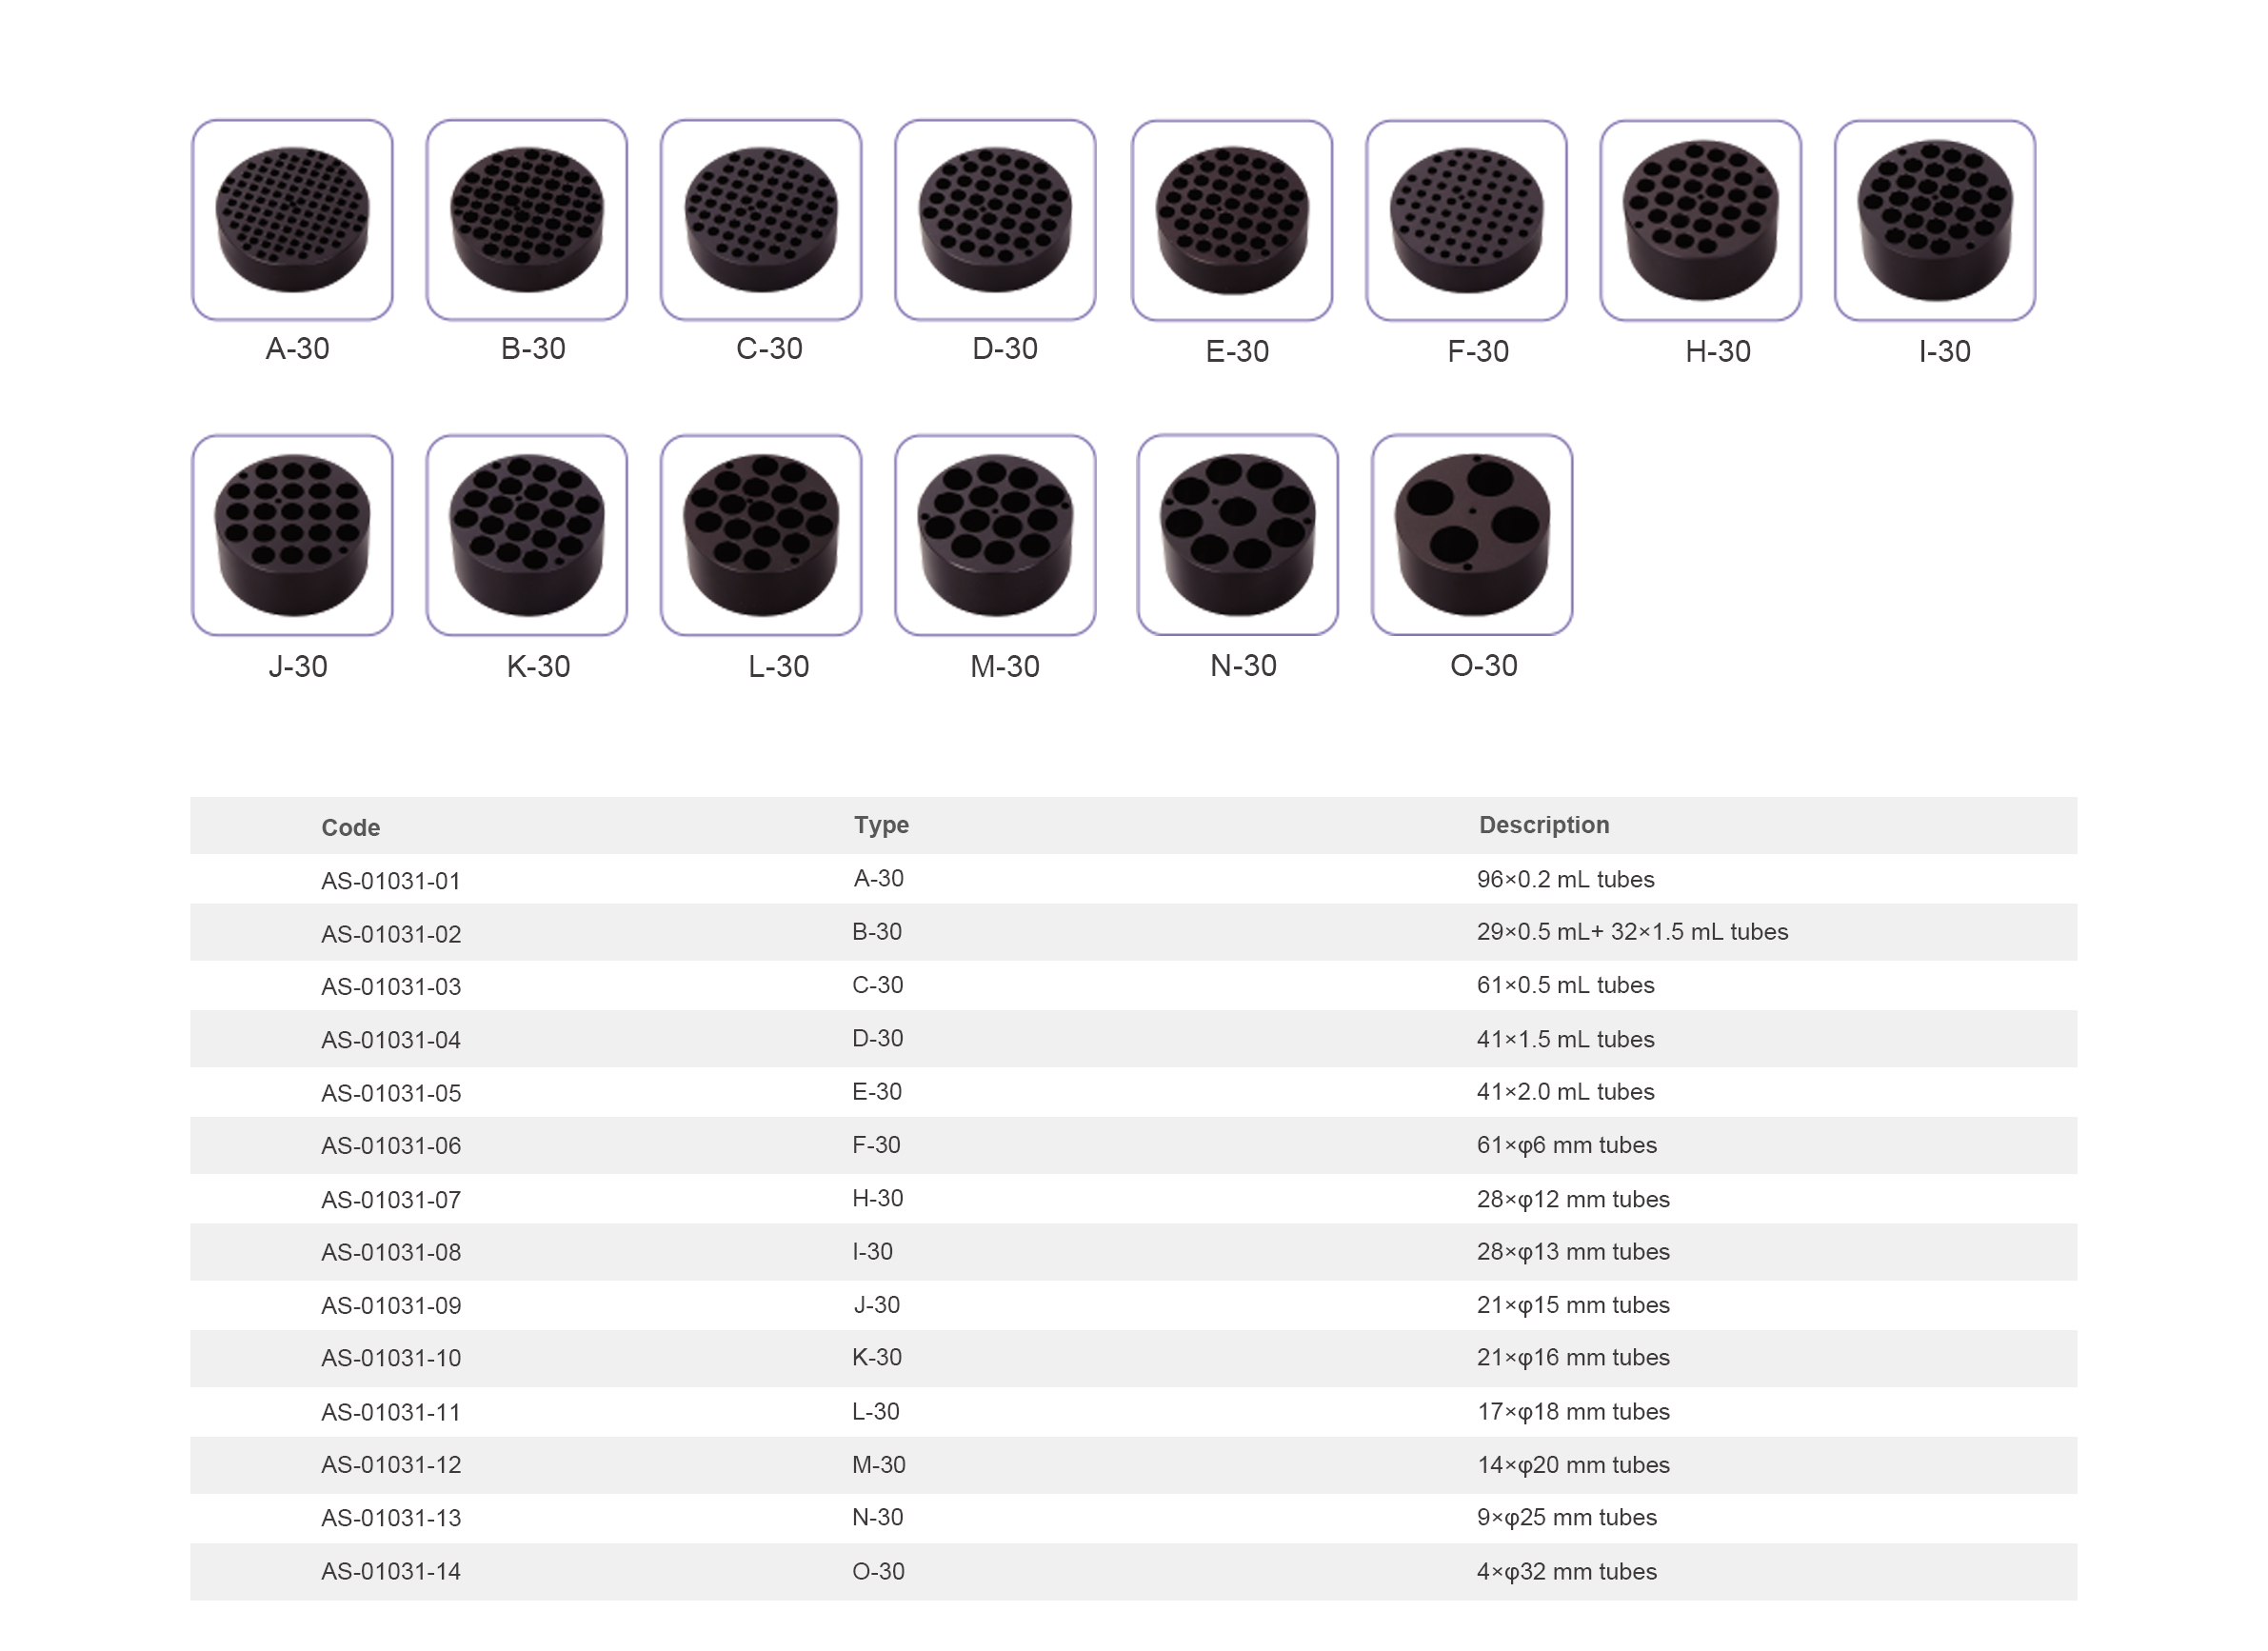Select code AS-01031-12 in the table
The height and width of the screenshot is (1651, 2268).
[x=391, y=1466]
